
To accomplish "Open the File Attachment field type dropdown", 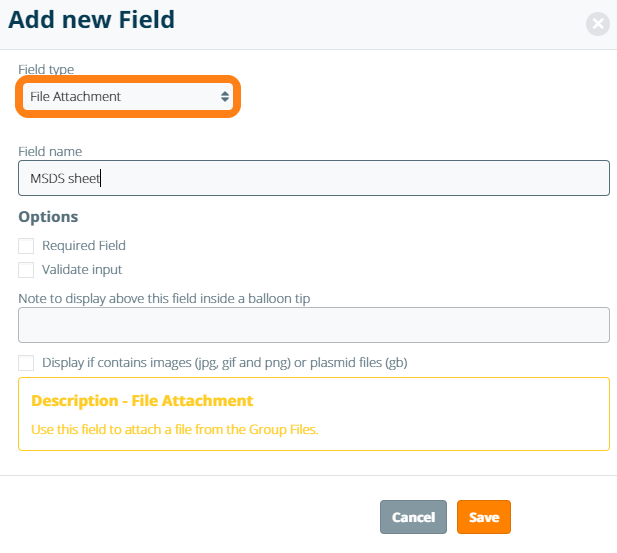I will [120, 97].
